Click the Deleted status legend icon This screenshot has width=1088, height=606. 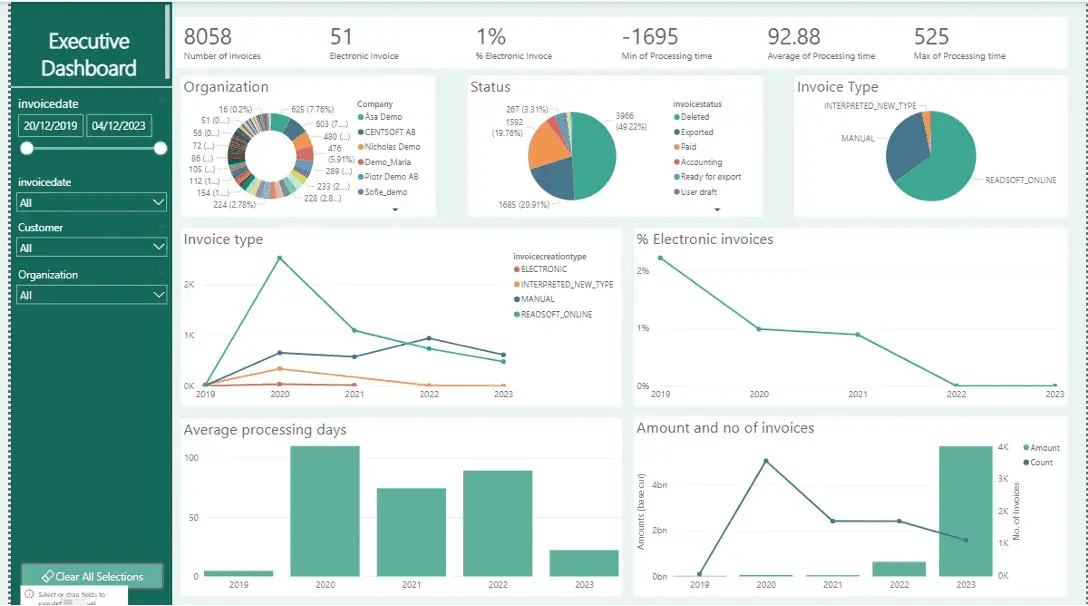tap(676, 117)
